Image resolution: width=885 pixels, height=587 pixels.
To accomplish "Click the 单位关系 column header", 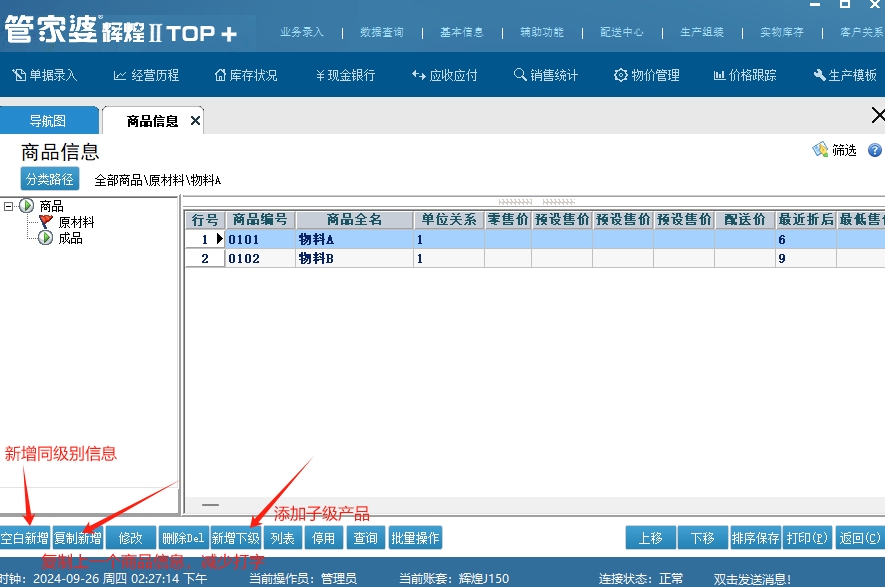I will point(449,220).
